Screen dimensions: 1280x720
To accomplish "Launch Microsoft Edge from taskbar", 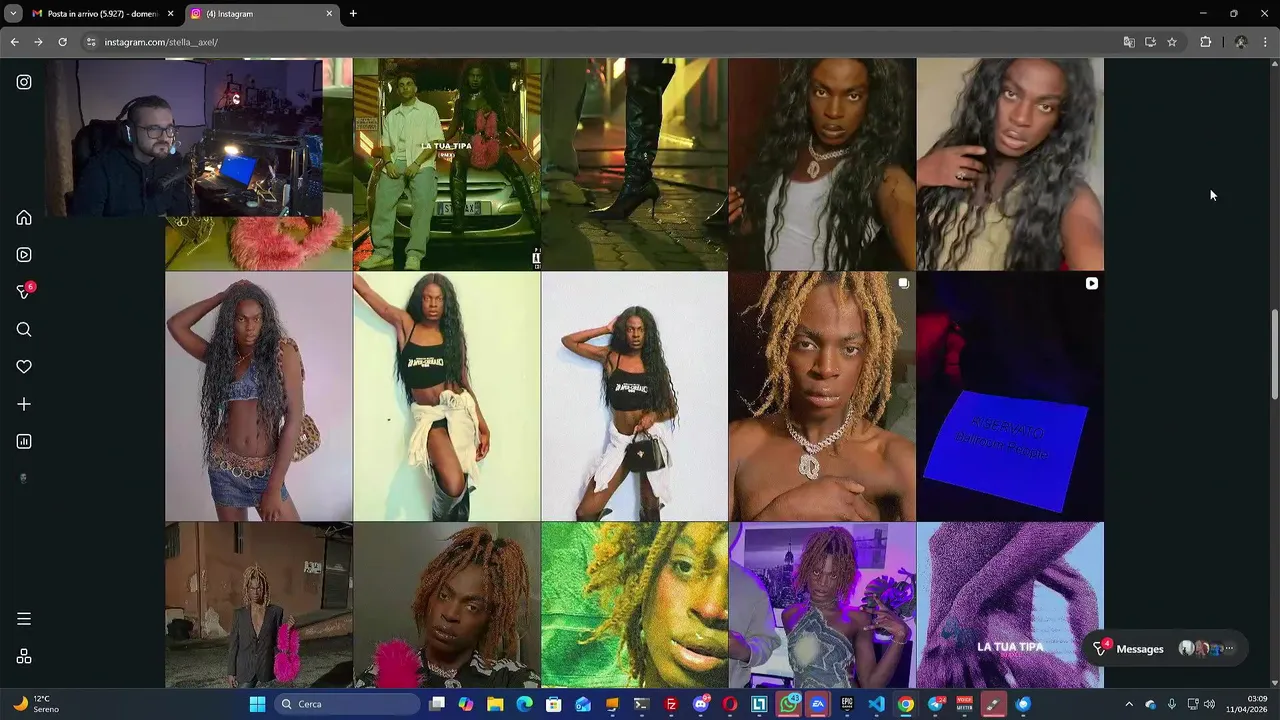I will (524, 704).
